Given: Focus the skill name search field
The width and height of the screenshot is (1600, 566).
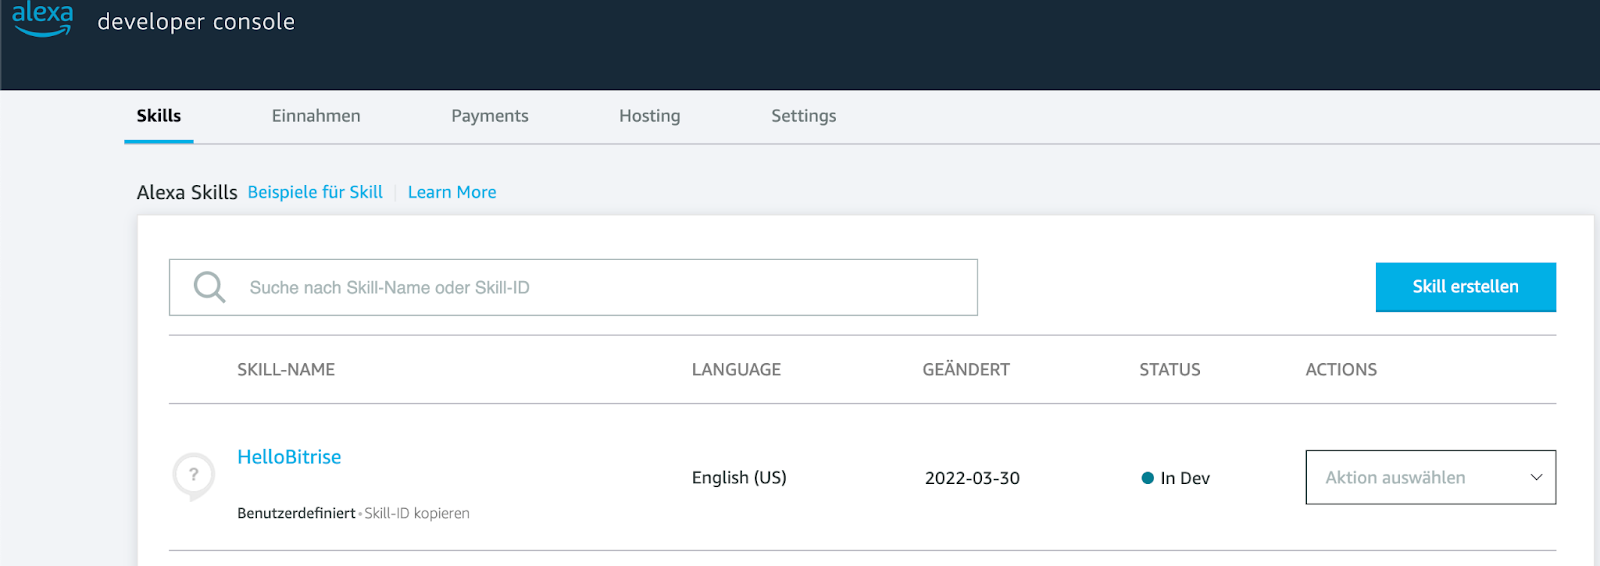Looking at the screenshot, I should tap(600, 288).
